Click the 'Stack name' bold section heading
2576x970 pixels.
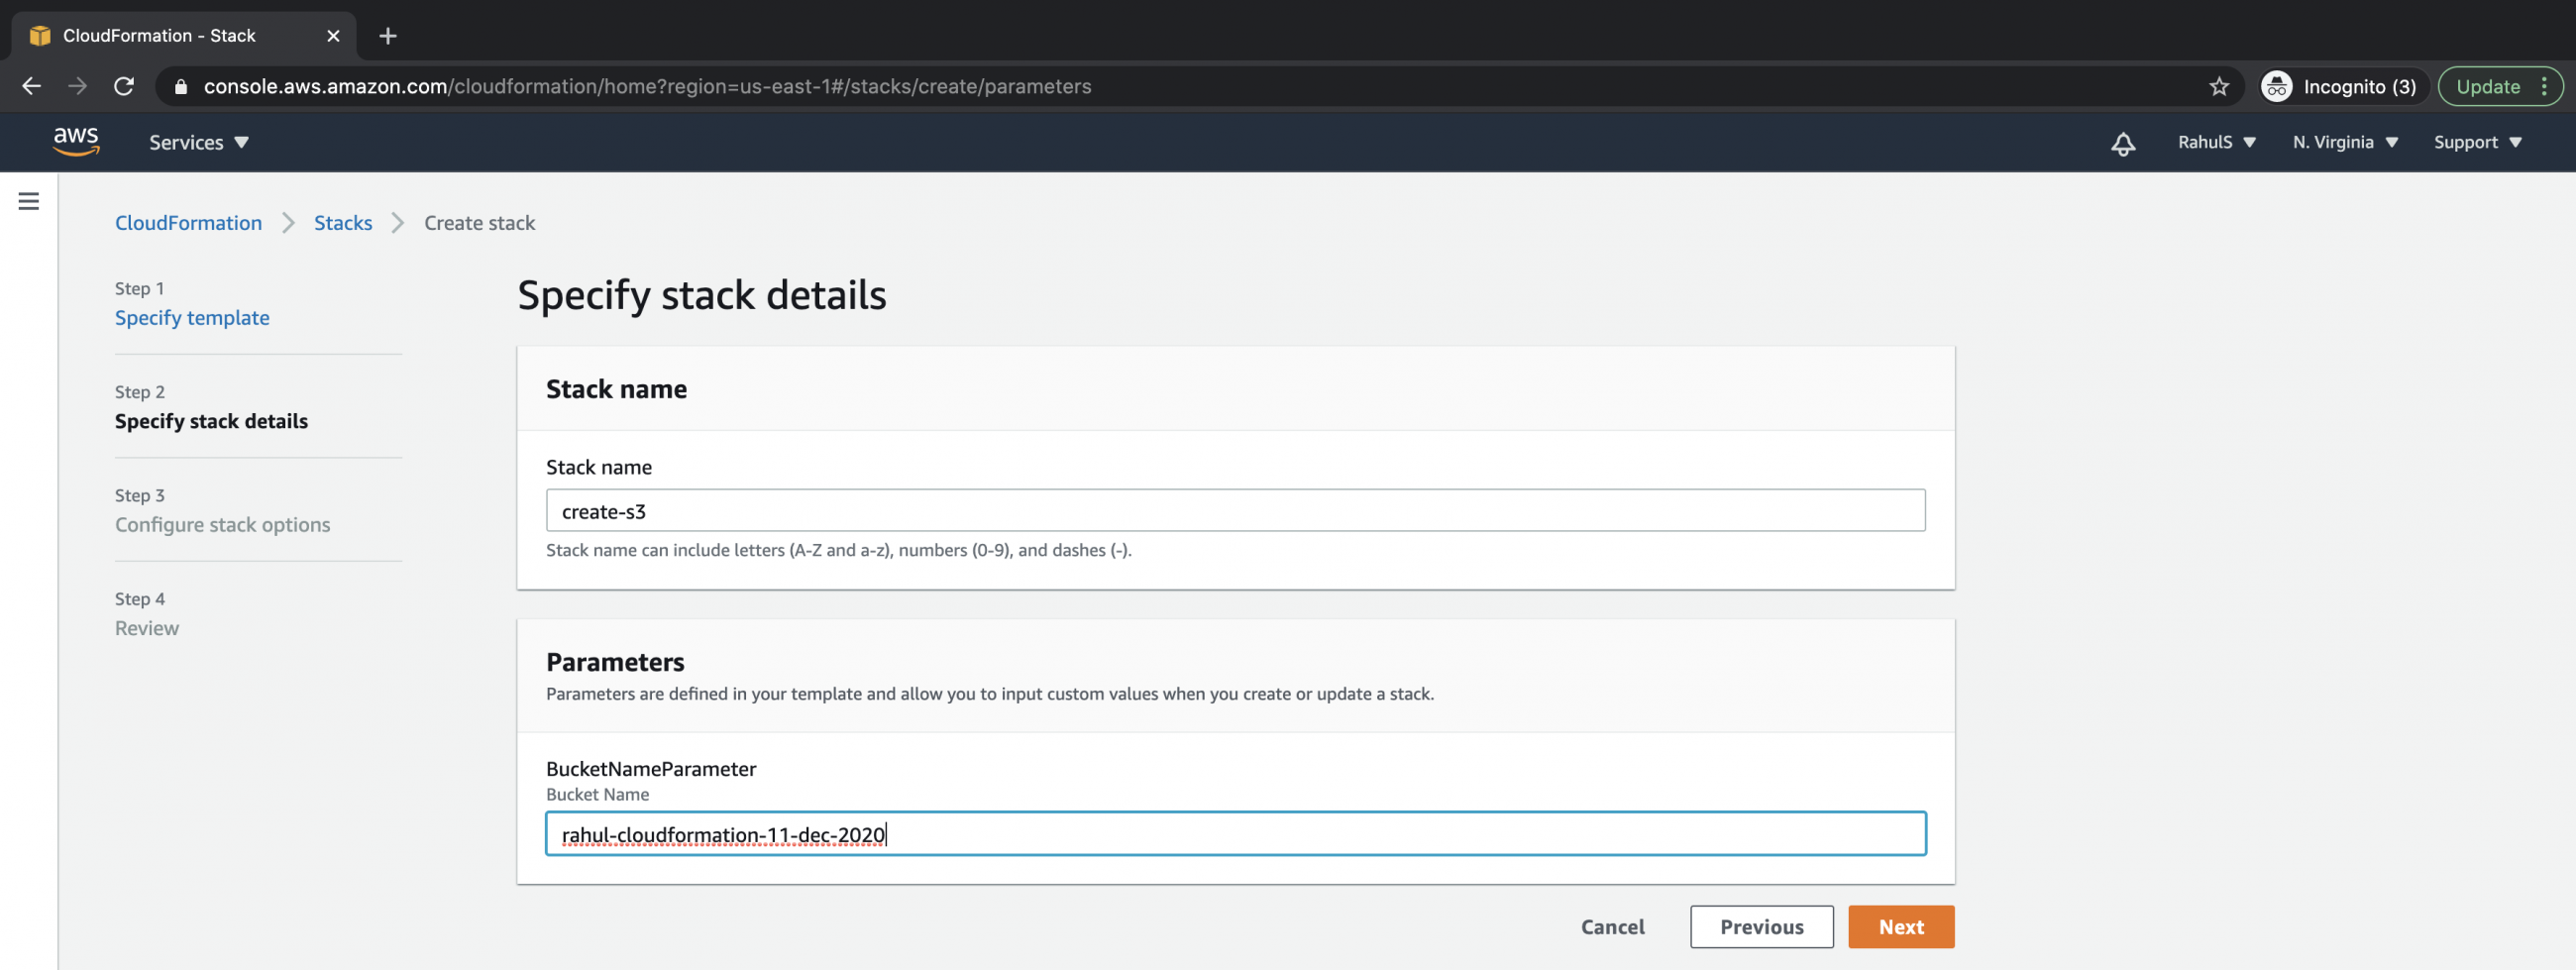[616, 389]
